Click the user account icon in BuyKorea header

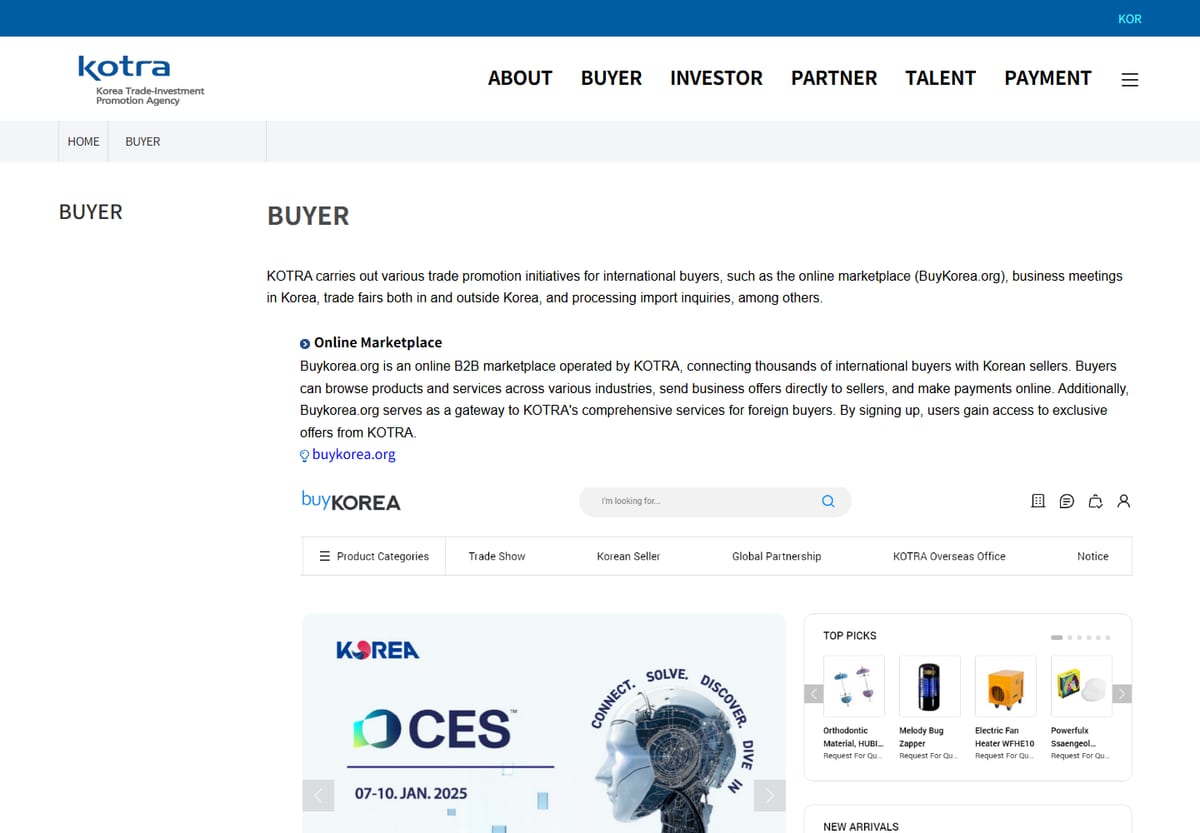(1124, 501)
